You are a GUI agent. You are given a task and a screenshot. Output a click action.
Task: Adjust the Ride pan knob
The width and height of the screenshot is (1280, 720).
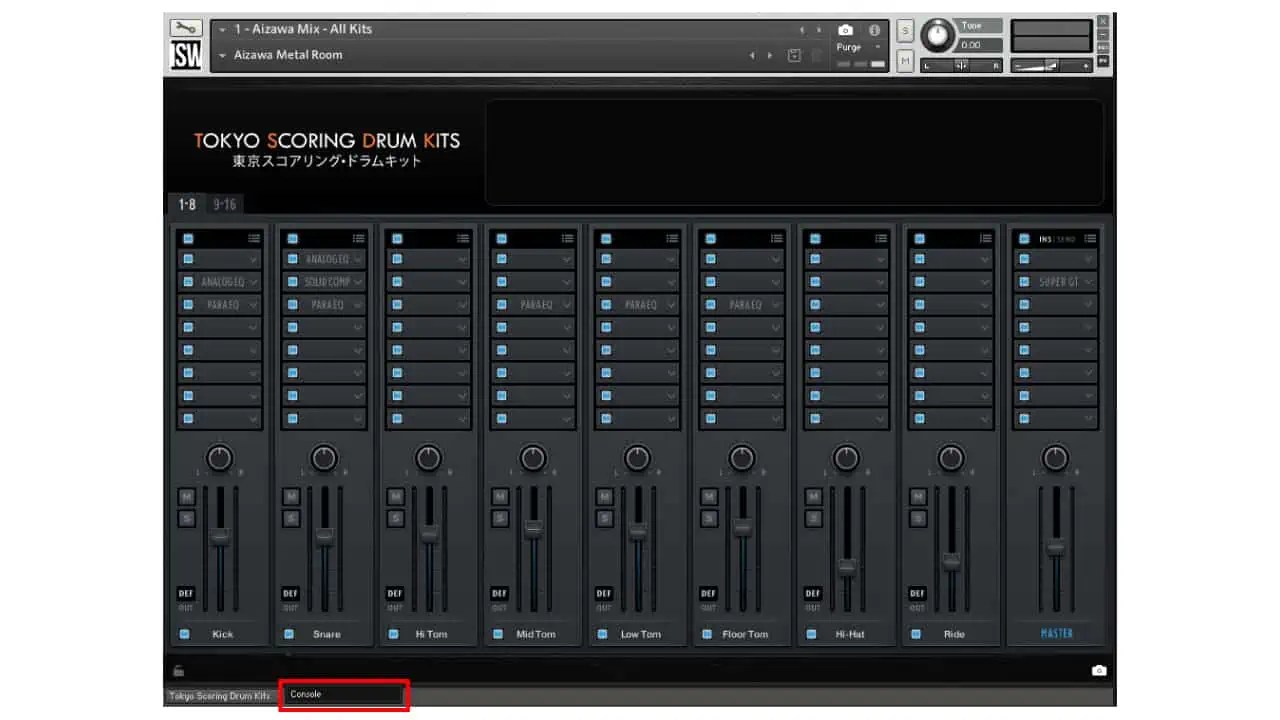(951, 458)
